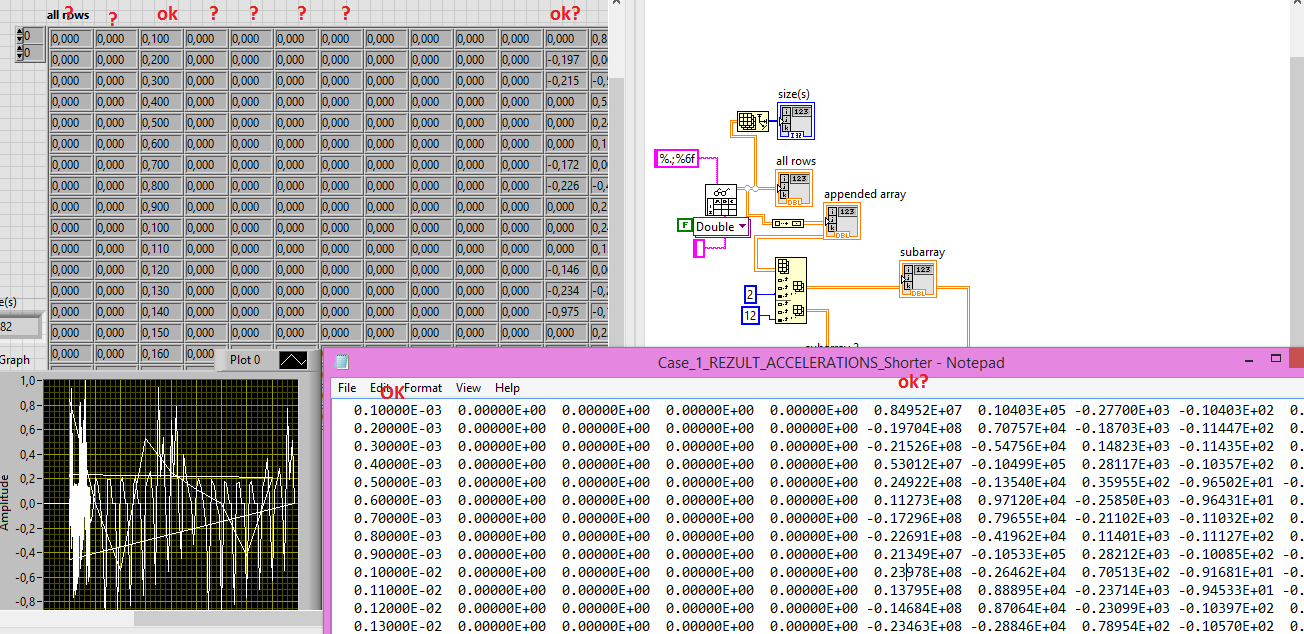Click the Notepad icon in title bar
Image resolution: width=1304 pixels, height=634 pixels.
pyautogui.click(x=342, y=362)
